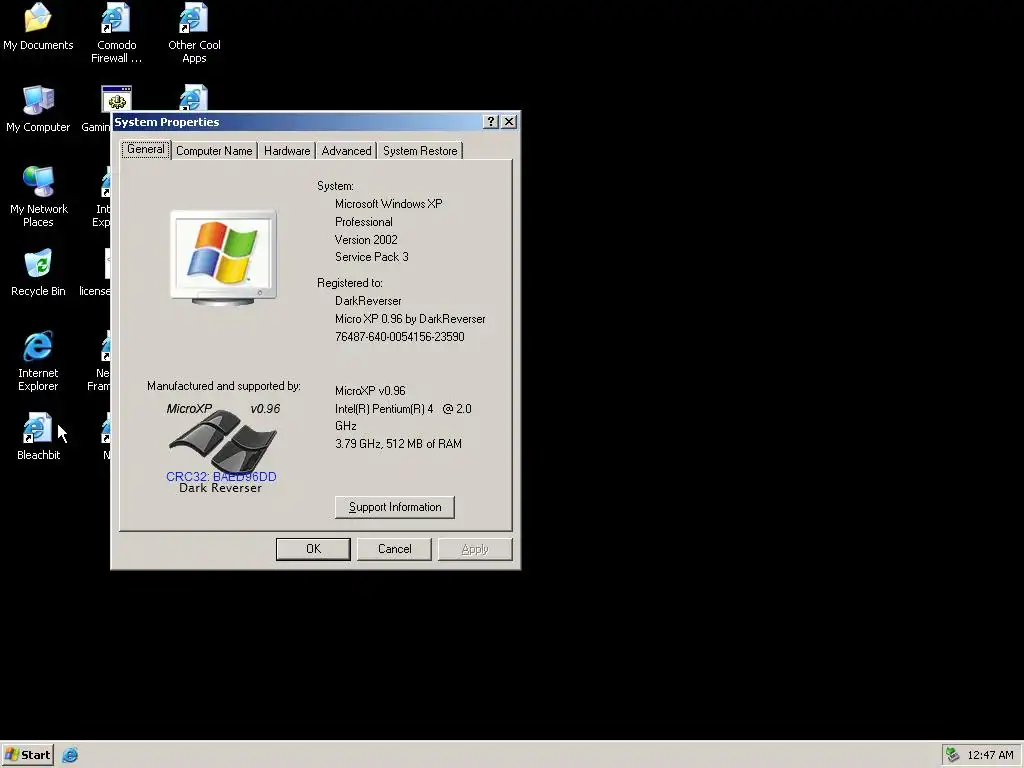Screen dimensions: 1024x768
Task: Open My Network Places icon
Action: tap(38, 197)
